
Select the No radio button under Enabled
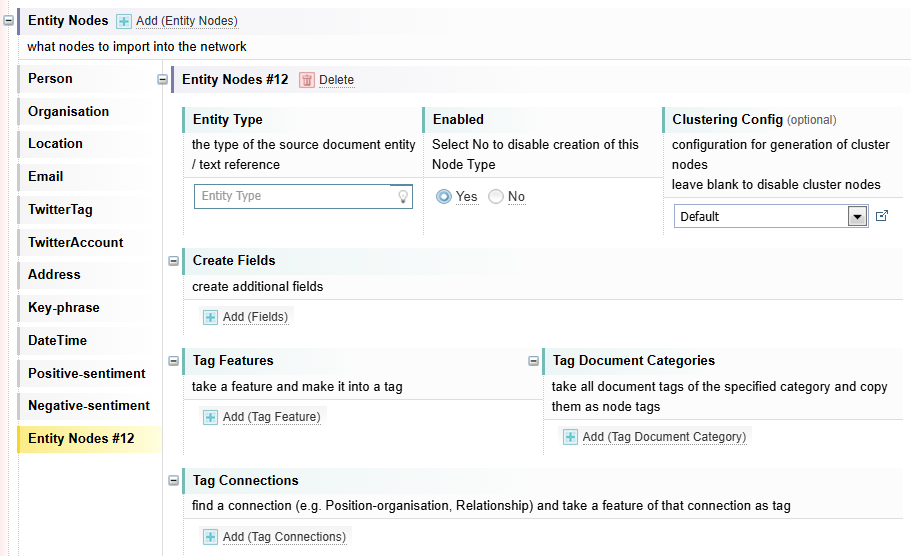click(496, 197)
